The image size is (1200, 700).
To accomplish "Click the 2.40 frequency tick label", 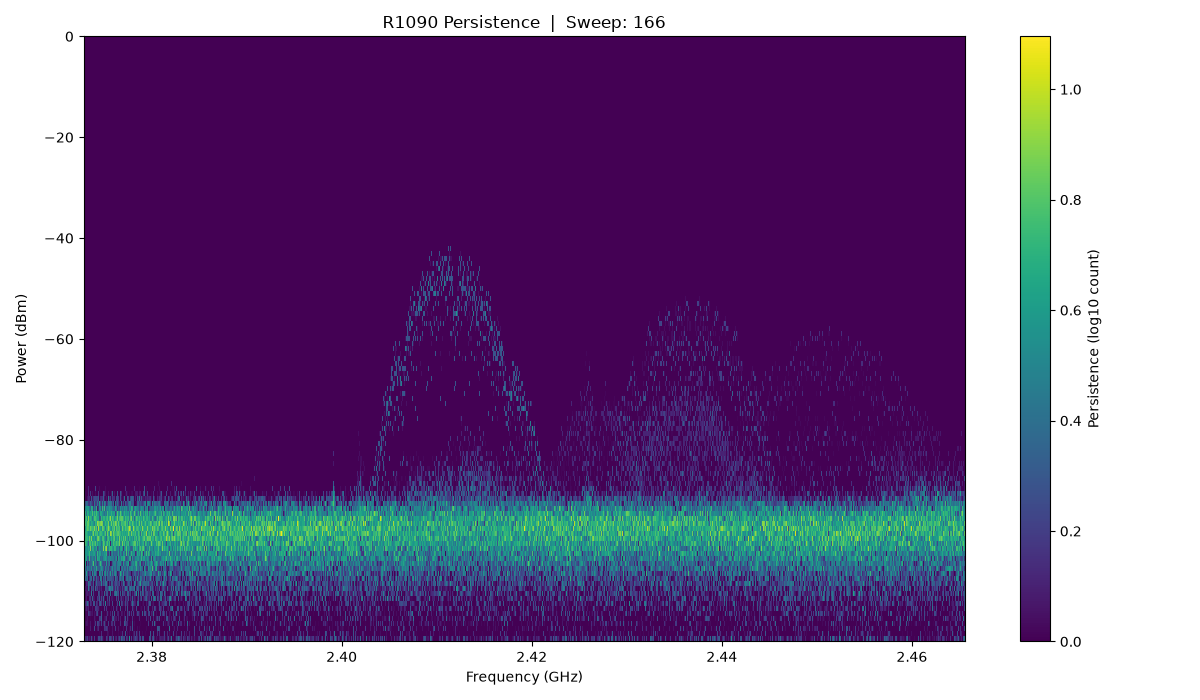I will [342, 657].
